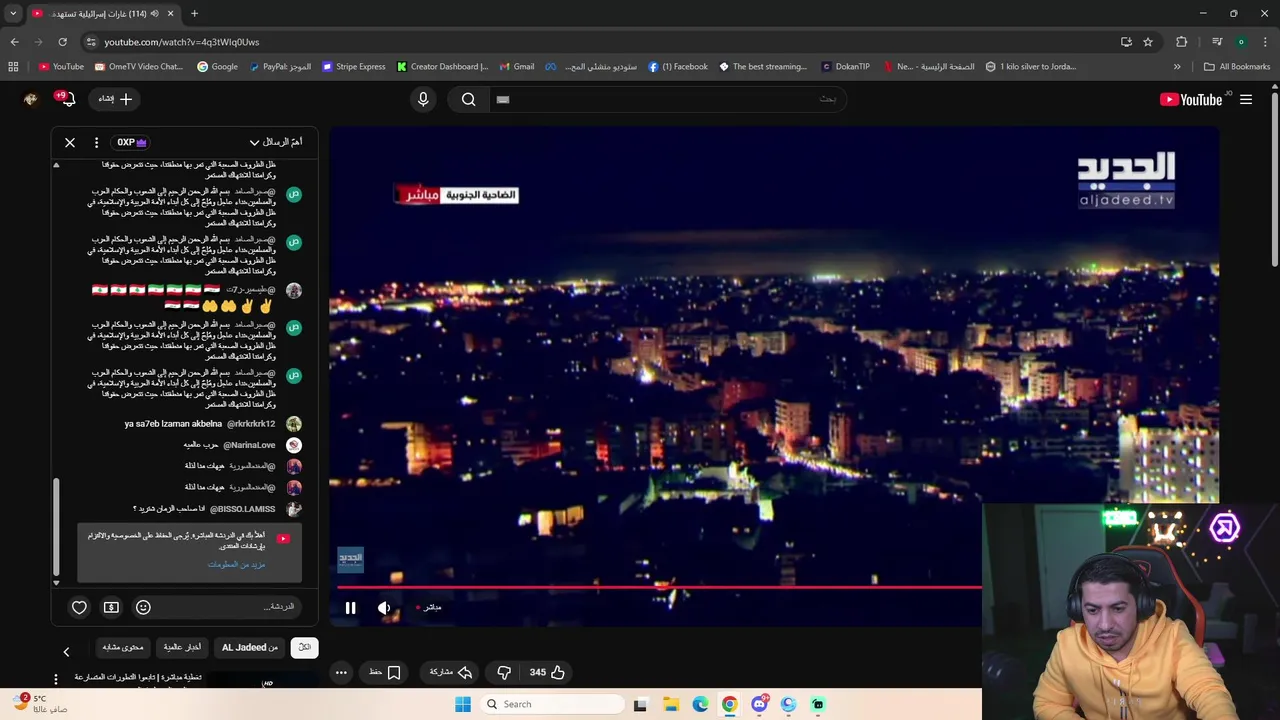The height and width of the screenshot is (720, 1280).
Task: Click the address bar URL
Action: click(x=182, y=42)
